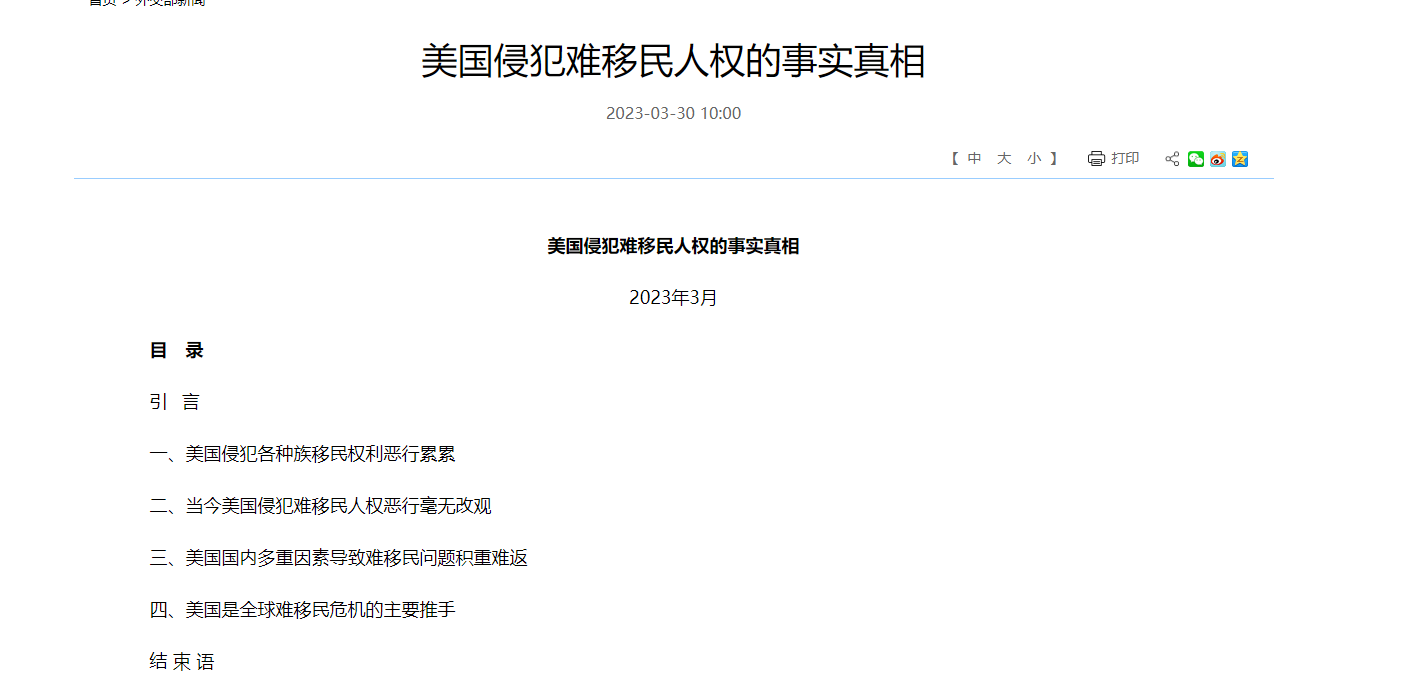
Task: Select the 结束语 contents entry
Action: coord(182,662)
